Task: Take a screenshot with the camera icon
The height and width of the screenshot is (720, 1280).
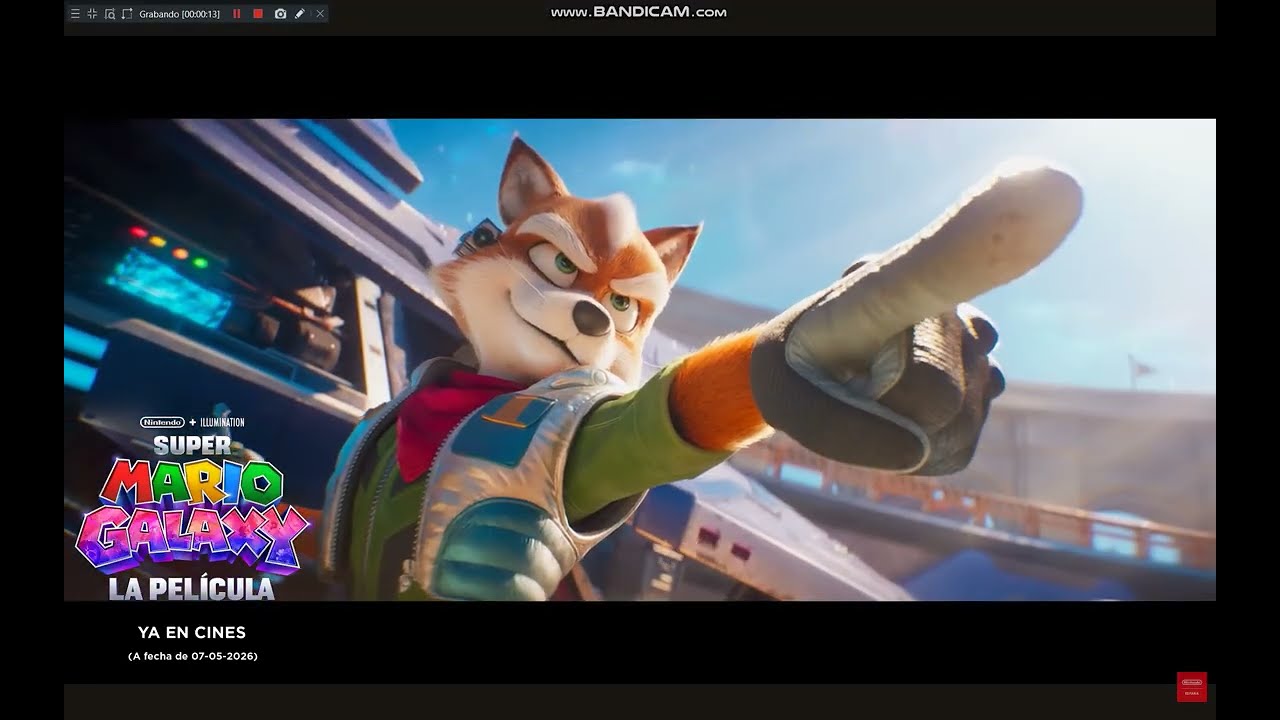Action: (x=280, y=14)
